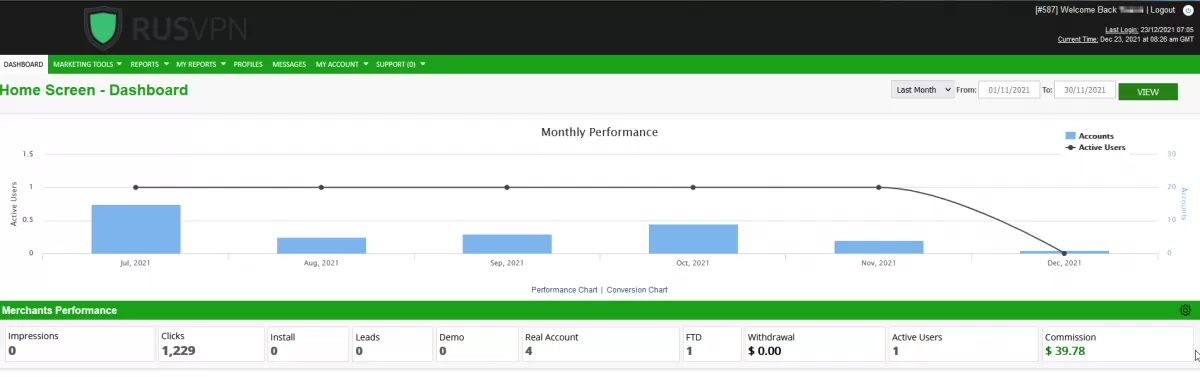The image size is (1200, 377).
Task: Select the Performance Chart link
Action: (x=564, y=290)
